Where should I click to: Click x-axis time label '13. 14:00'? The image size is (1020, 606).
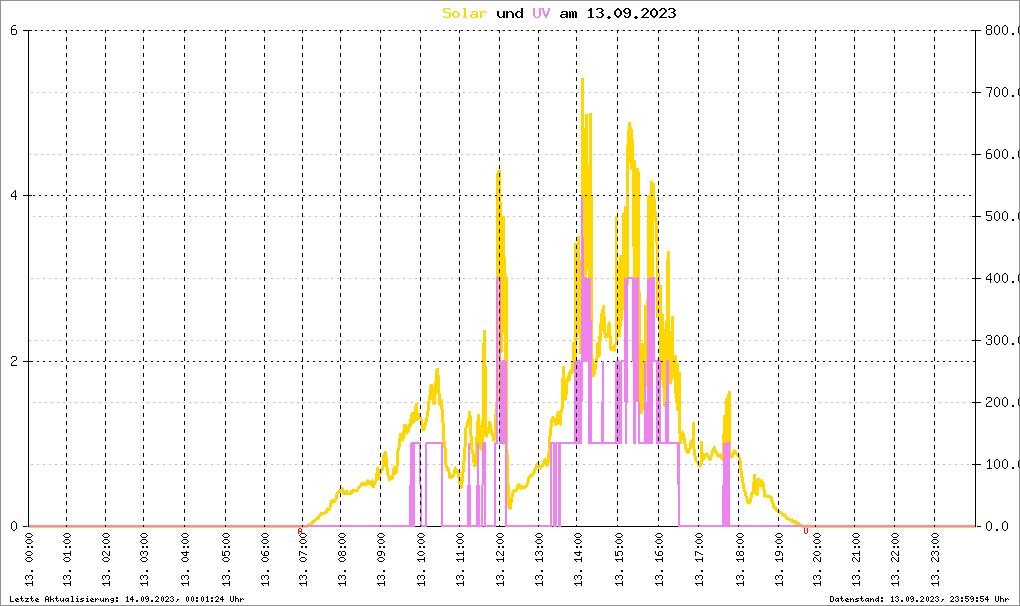[578, 559]
